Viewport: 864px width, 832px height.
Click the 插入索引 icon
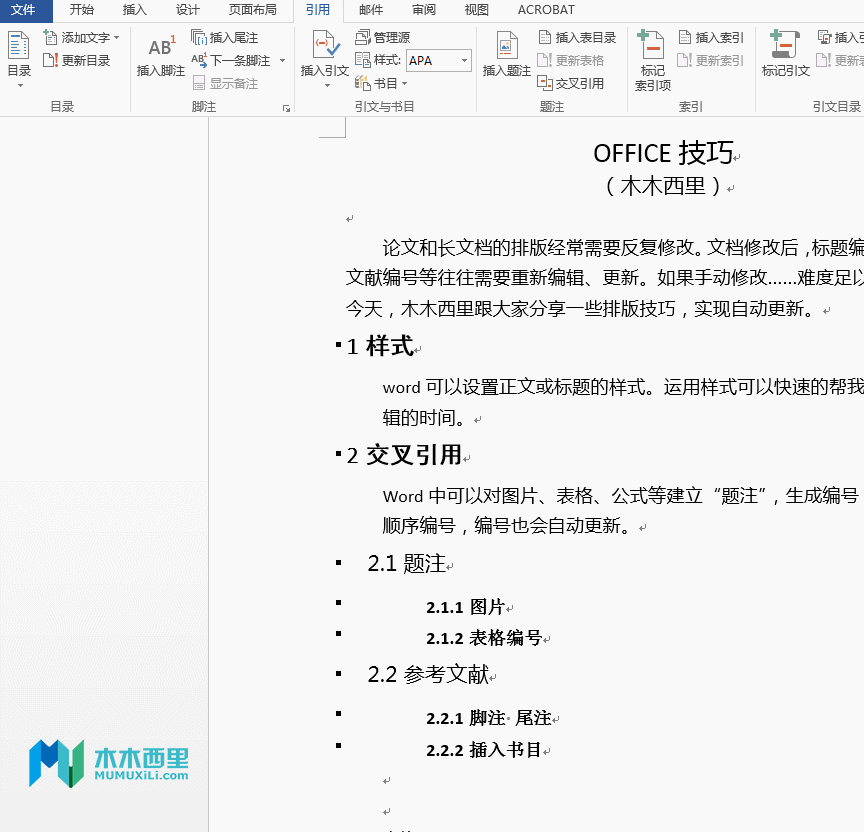click(x=684, y=37)
